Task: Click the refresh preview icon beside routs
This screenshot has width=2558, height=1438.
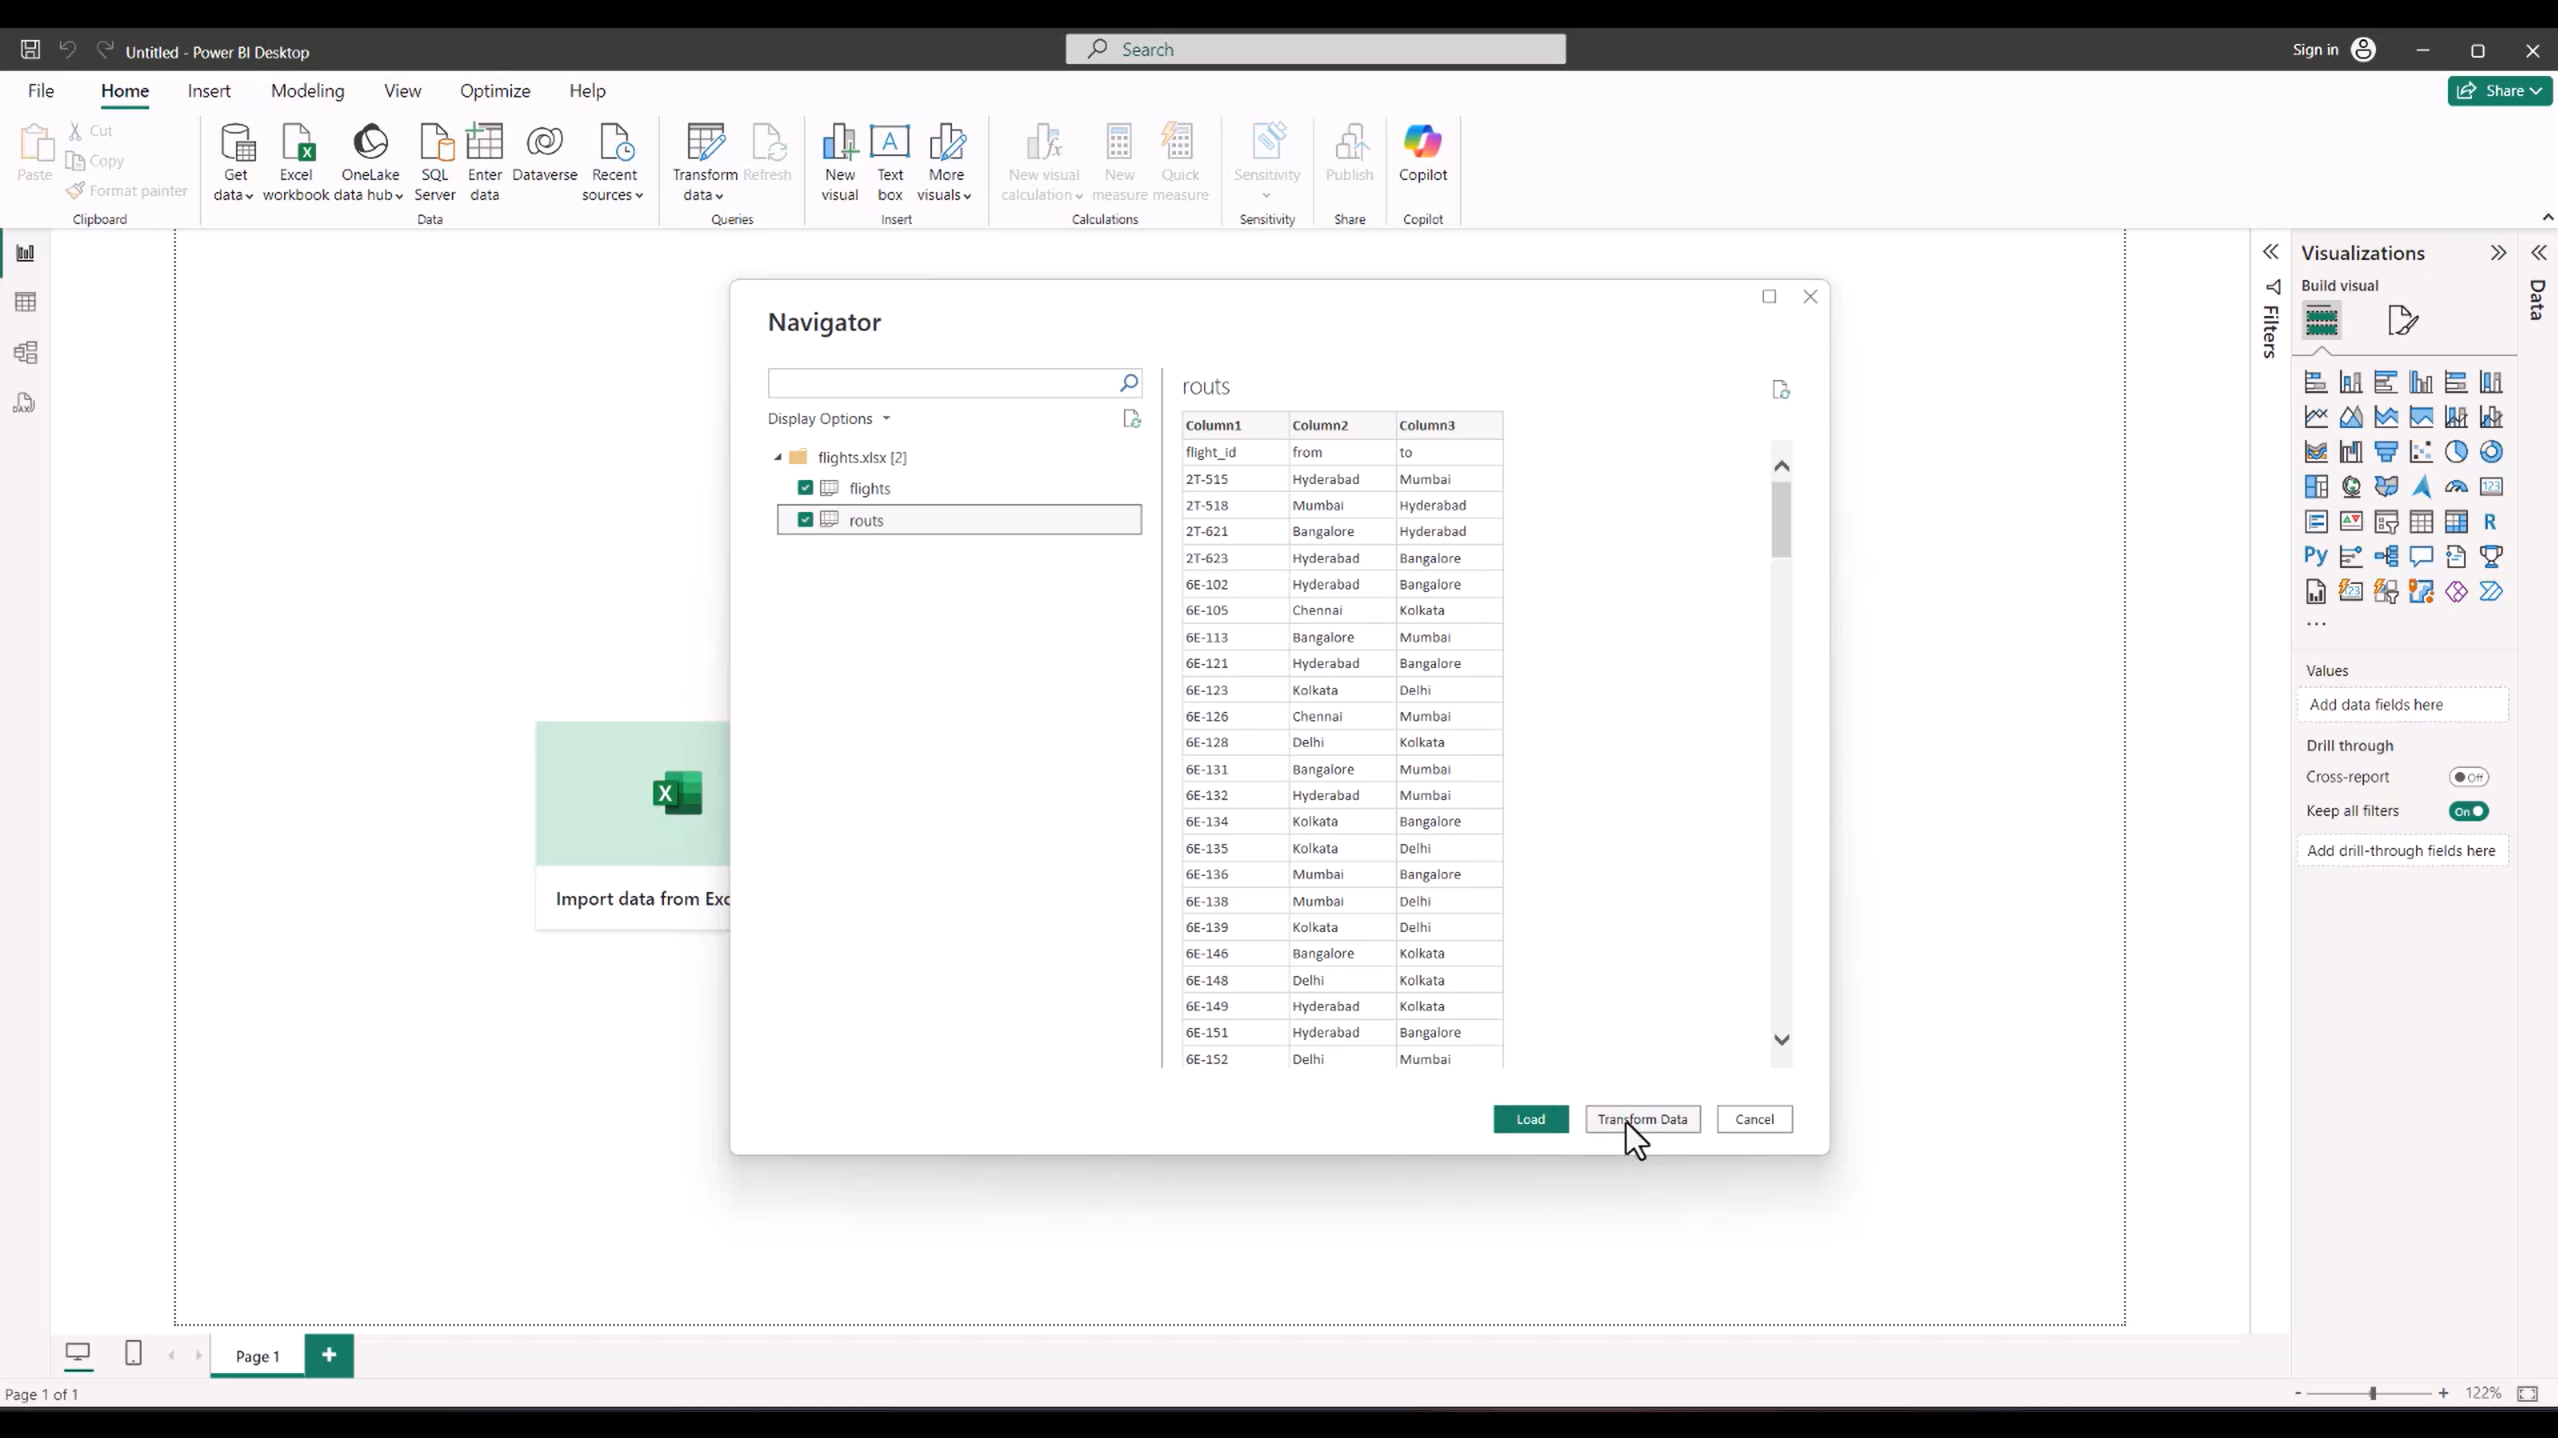Action: click(1780, 390)
